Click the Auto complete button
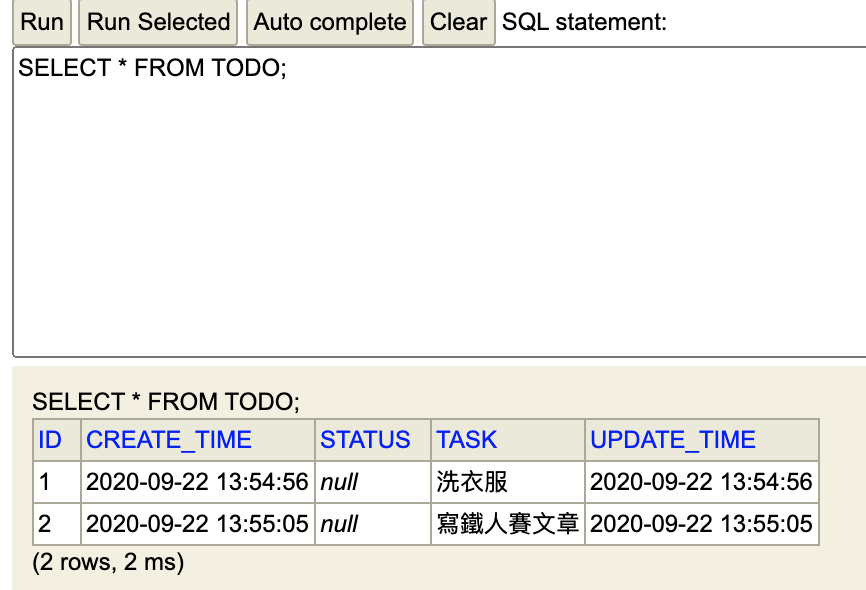Image resolution: width=866 pixels, height=590 pixels. [x=330, y=22]
